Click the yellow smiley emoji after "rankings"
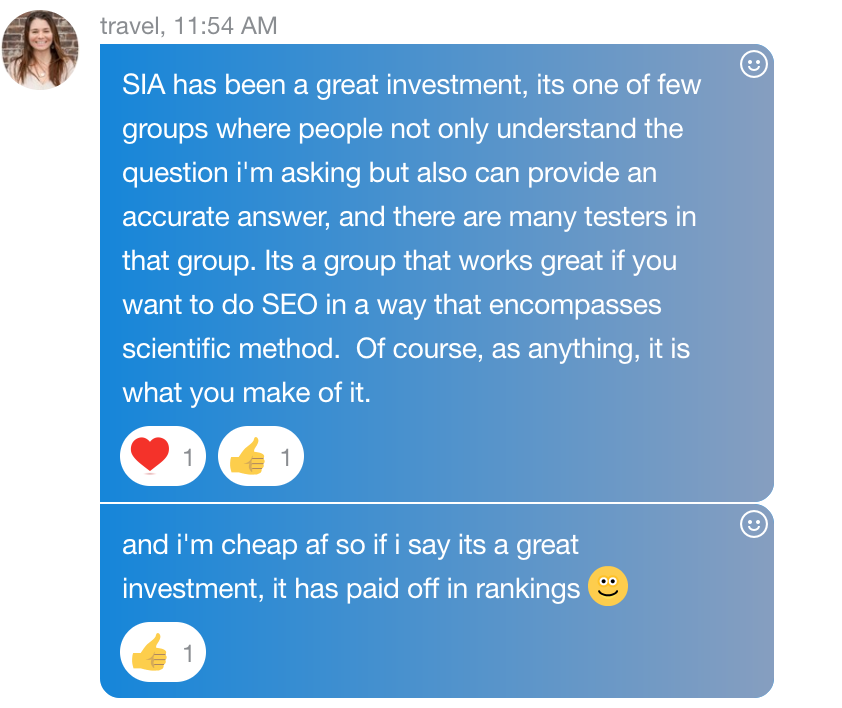Viewport: 842px width, 708px height. point(607,587)
